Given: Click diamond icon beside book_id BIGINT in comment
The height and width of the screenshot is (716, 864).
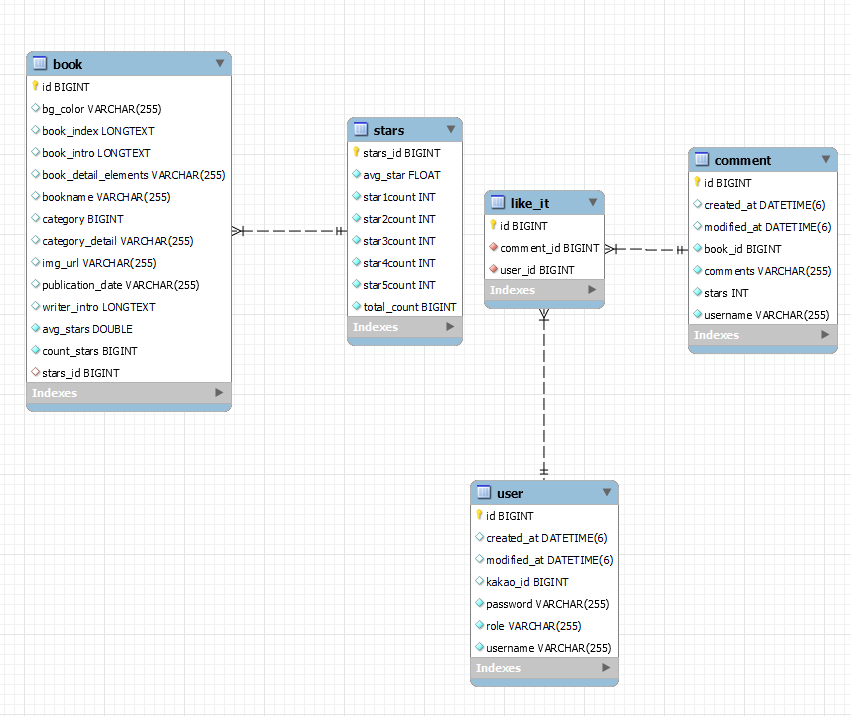Looking at the screenshot, I should [698, 248].
